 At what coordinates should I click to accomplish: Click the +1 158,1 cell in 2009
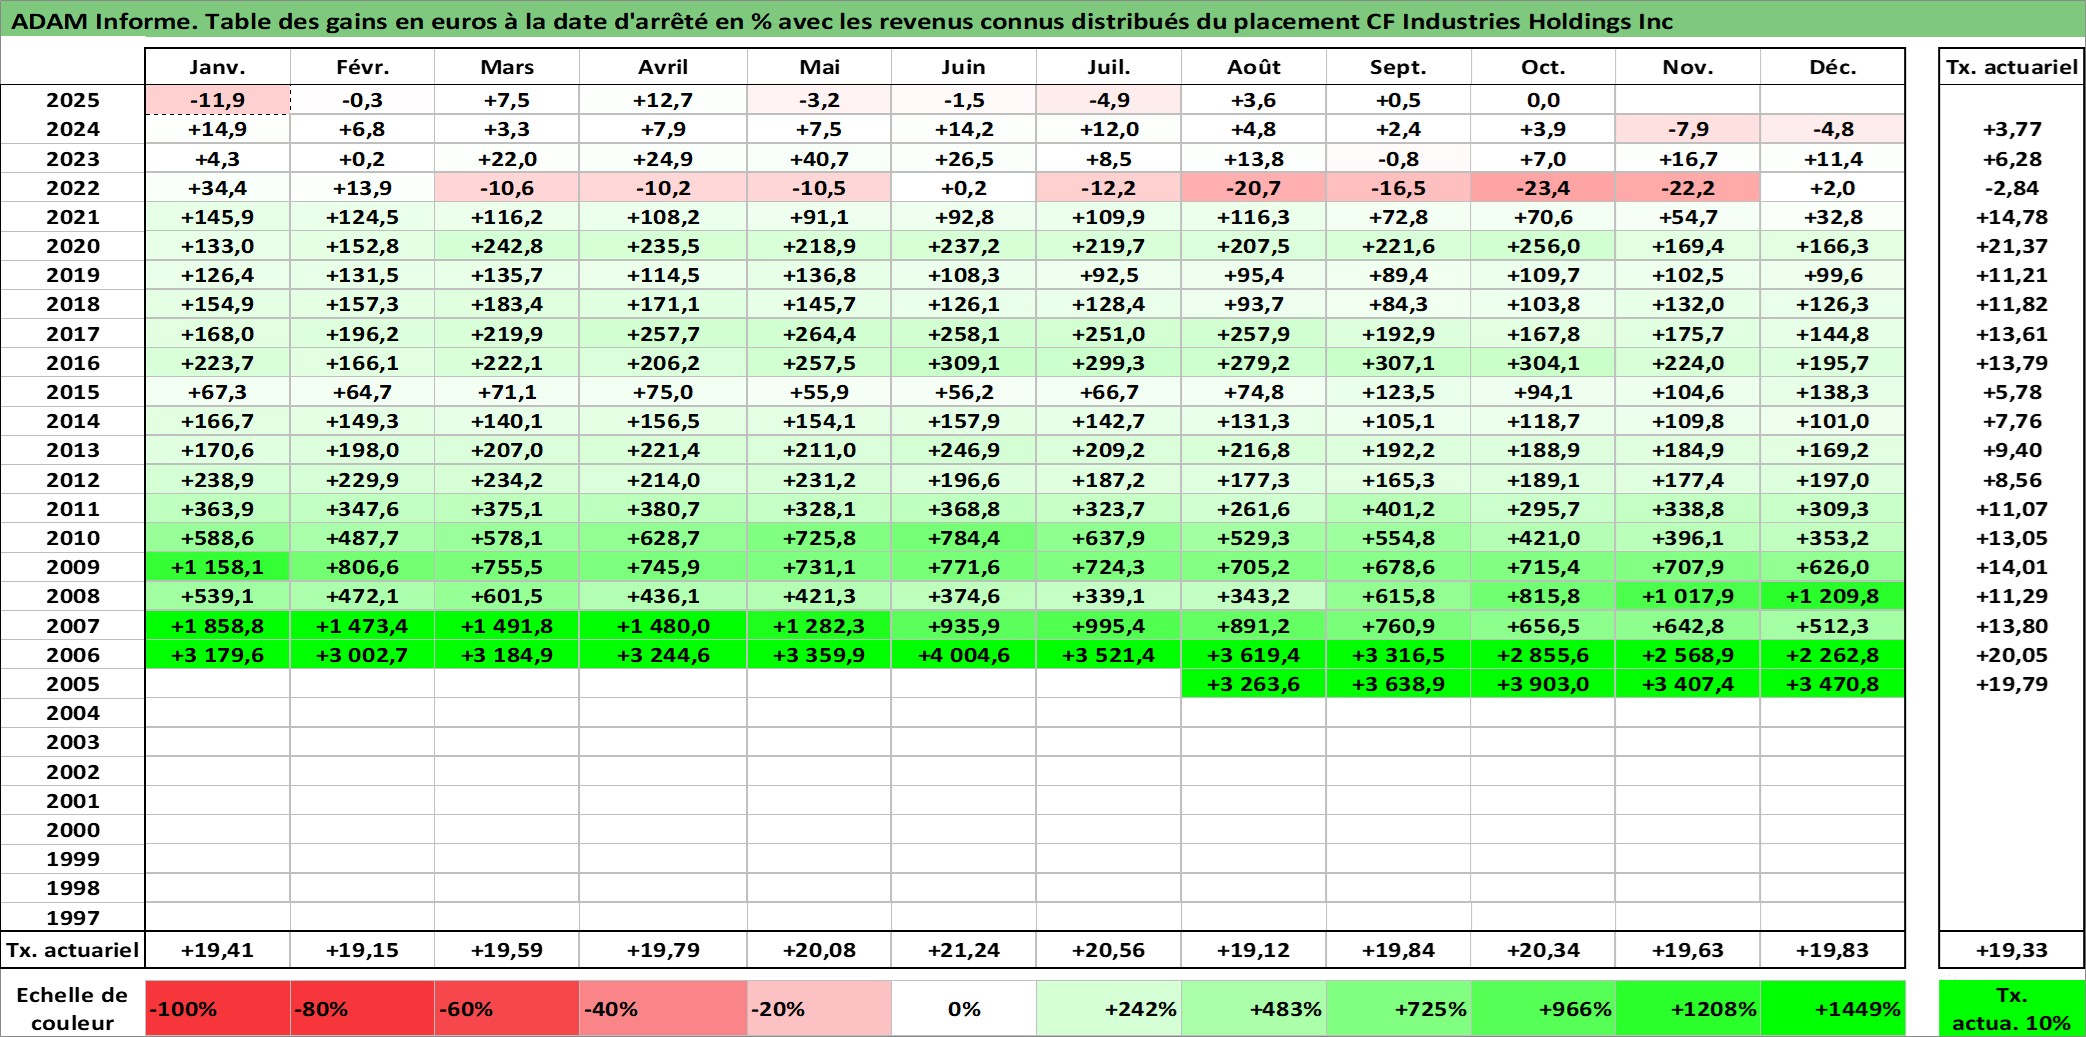217,567
